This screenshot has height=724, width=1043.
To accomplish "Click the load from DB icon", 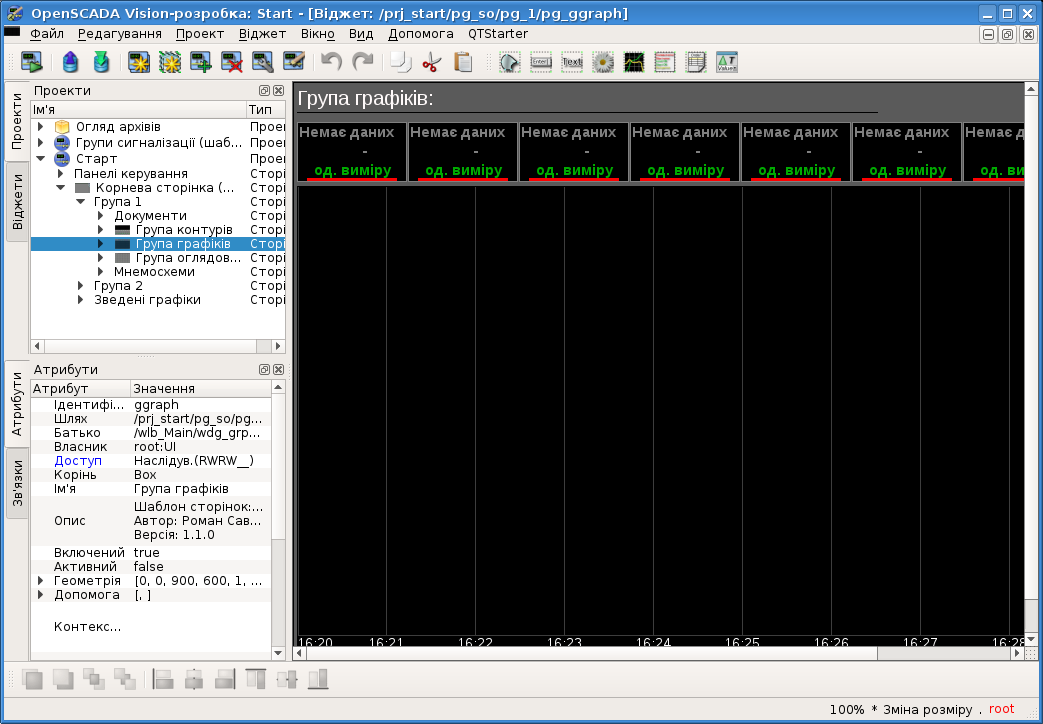I will (71, 62).
